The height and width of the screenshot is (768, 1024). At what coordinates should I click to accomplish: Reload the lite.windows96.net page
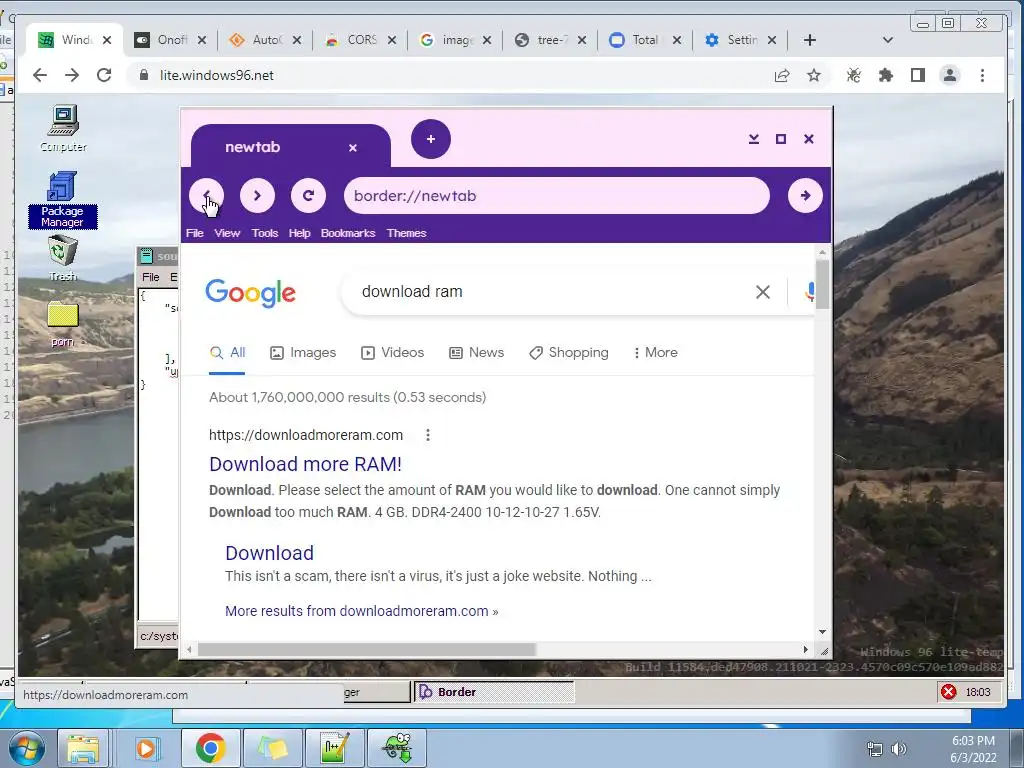pos(104,75)
